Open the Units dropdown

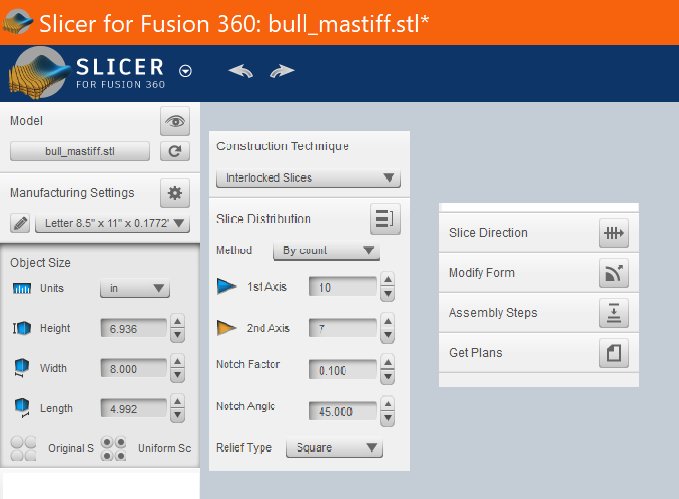pyautogui.click(x=135, y=288)
